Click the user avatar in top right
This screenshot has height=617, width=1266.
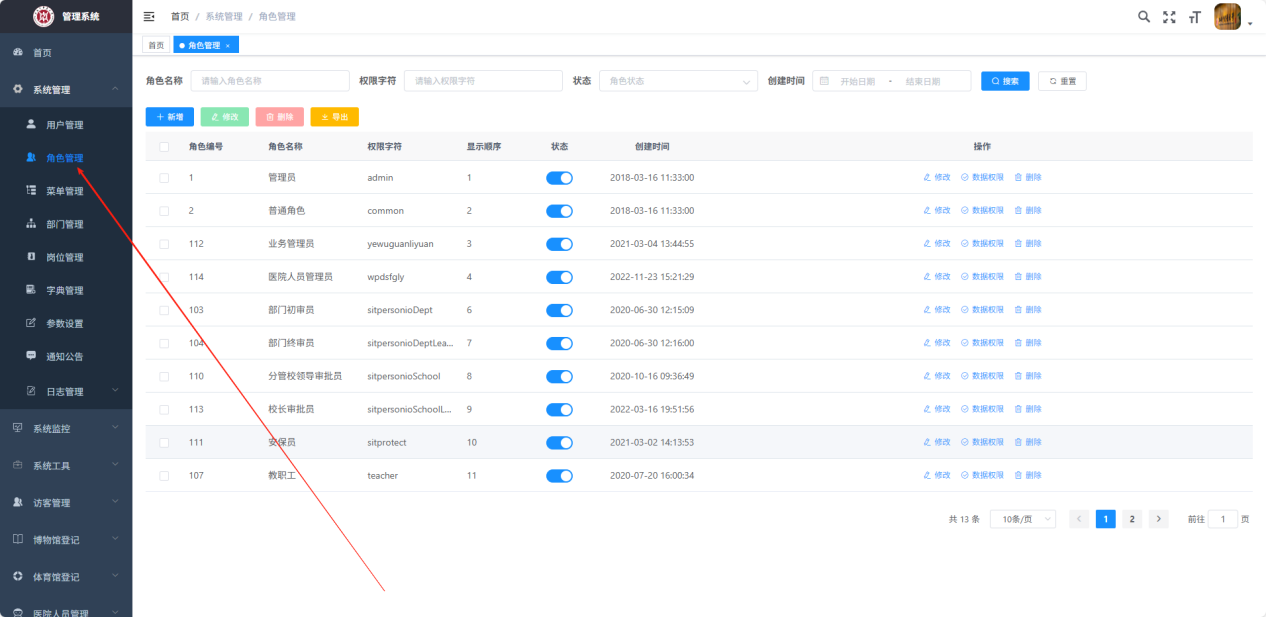coord(1227,17)
